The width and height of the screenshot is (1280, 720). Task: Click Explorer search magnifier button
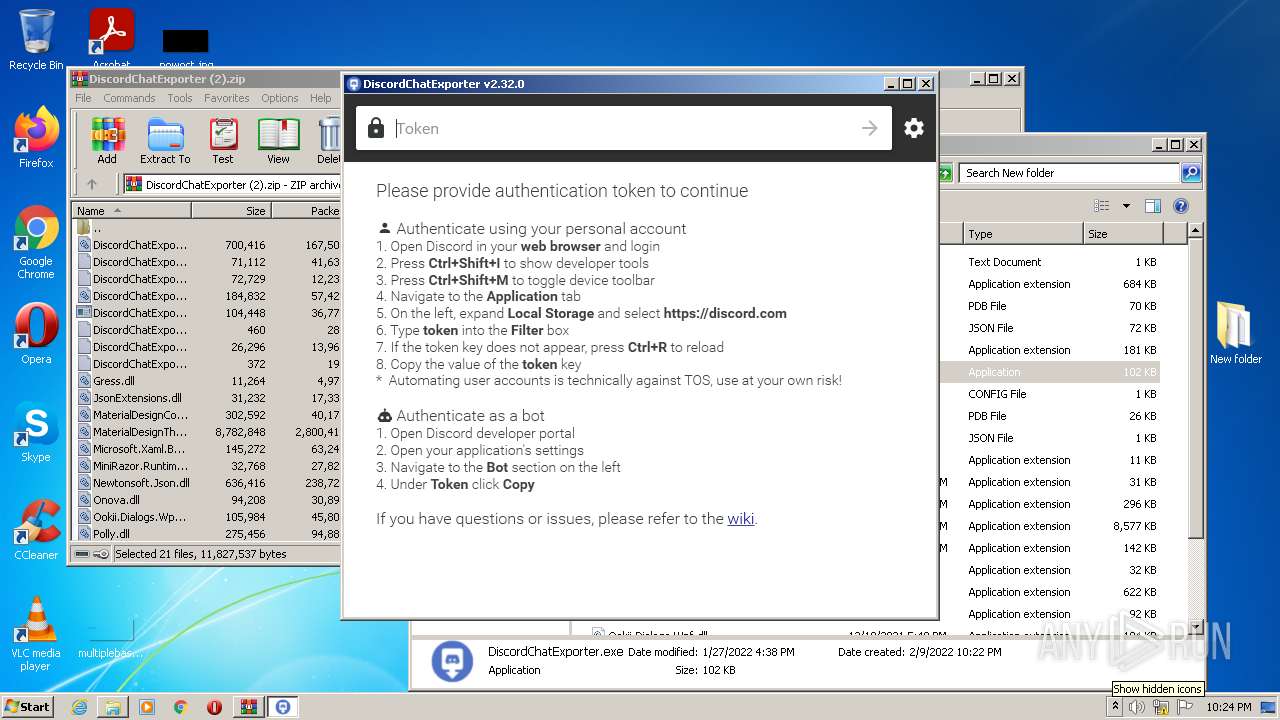click(1190, 173)
